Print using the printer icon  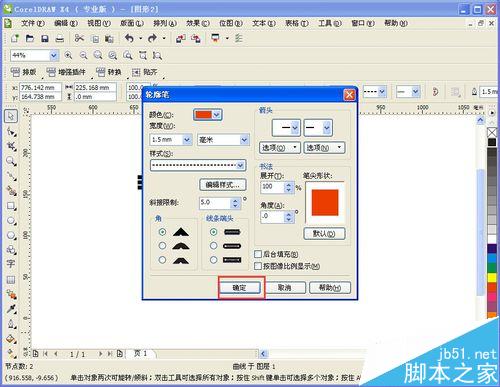[x=60, y=39]
